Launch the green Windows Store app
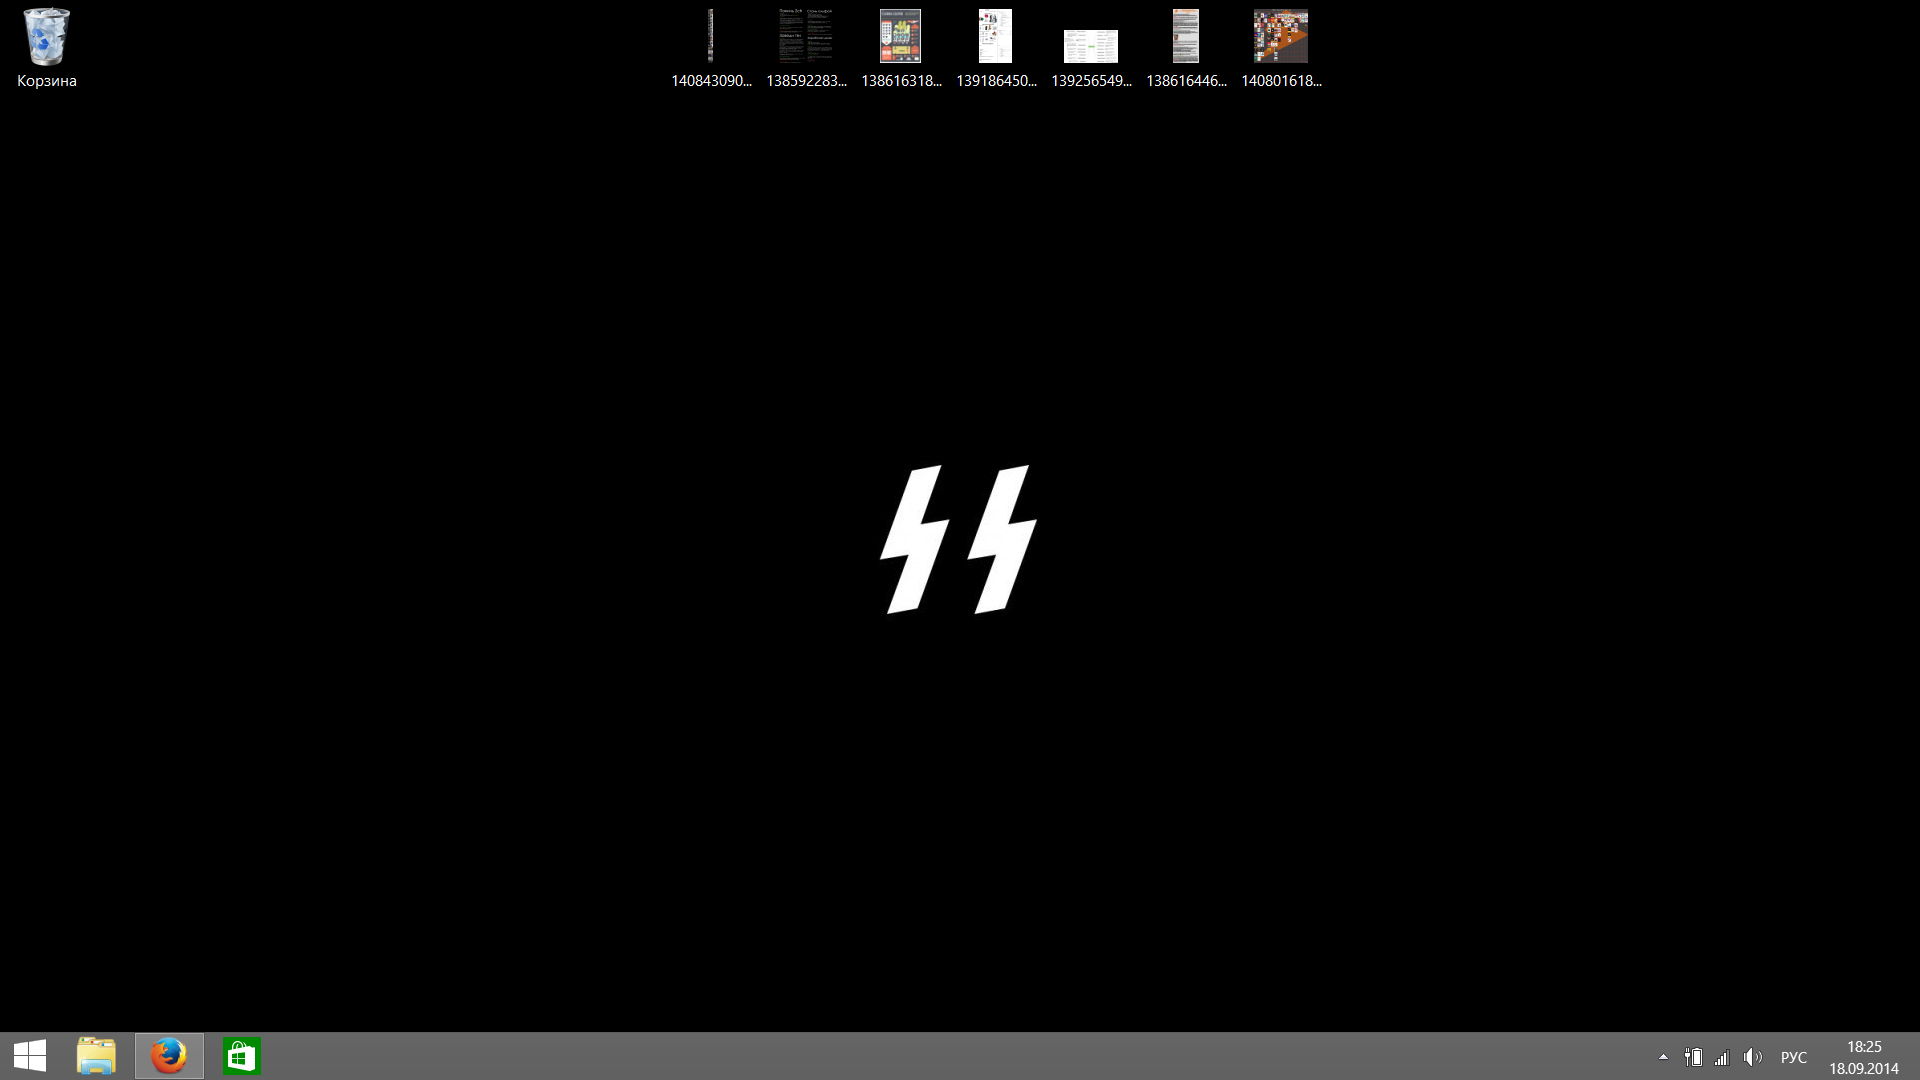The height and width of the screenshot is (1080, 1920). pos(242,1056)
